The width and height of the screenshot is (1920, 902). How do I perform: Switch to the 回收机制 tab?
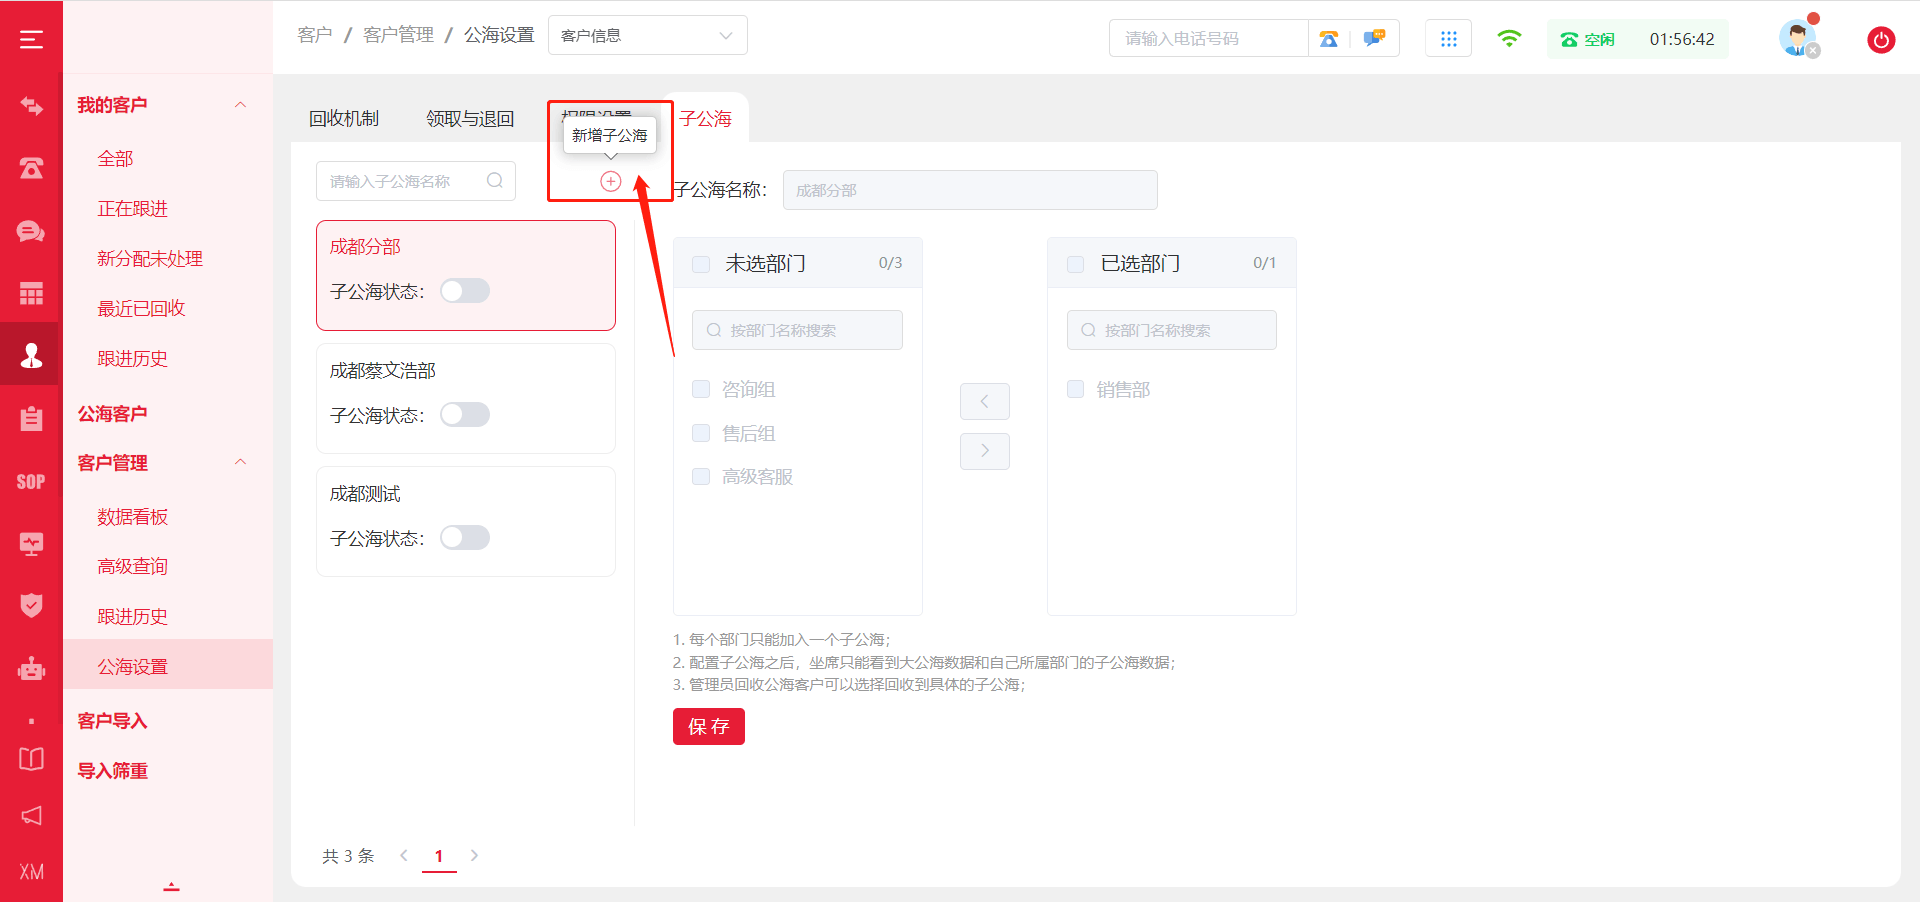(x=344, y=119)
